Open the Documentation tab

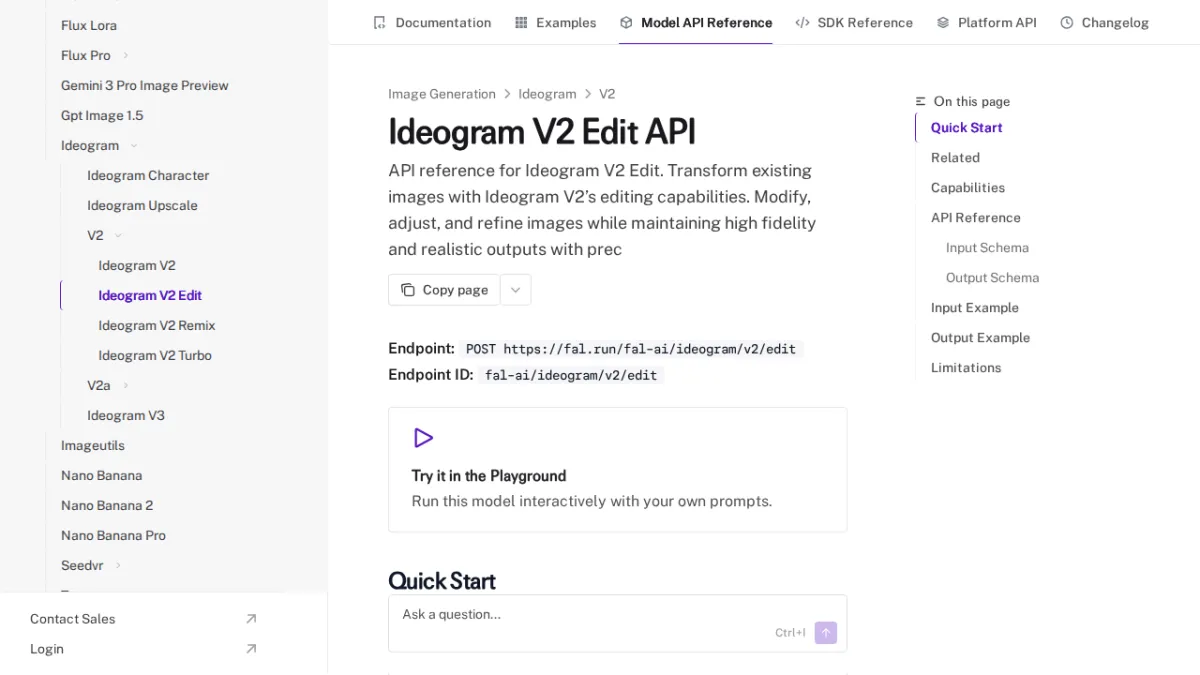point(432,22)
